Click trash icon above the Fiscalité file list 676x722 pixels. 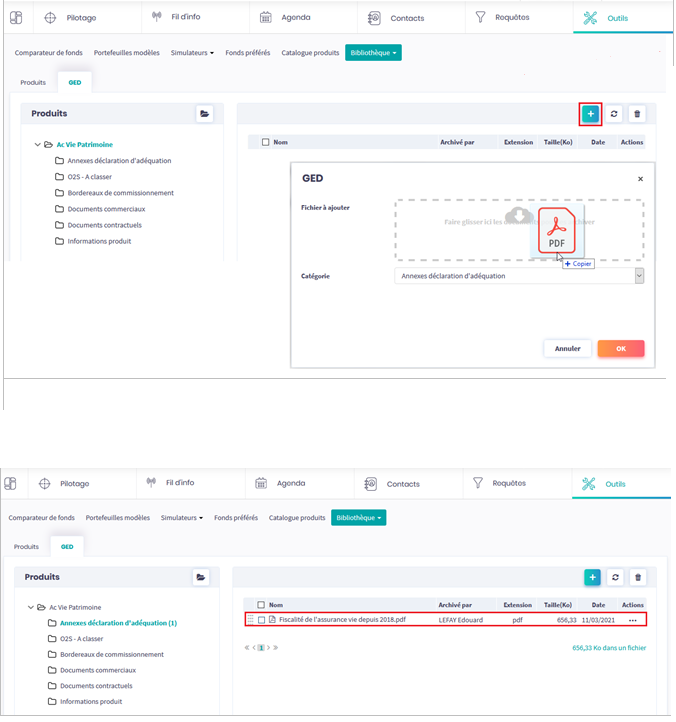pyautogui.click(x=638, y=577)
